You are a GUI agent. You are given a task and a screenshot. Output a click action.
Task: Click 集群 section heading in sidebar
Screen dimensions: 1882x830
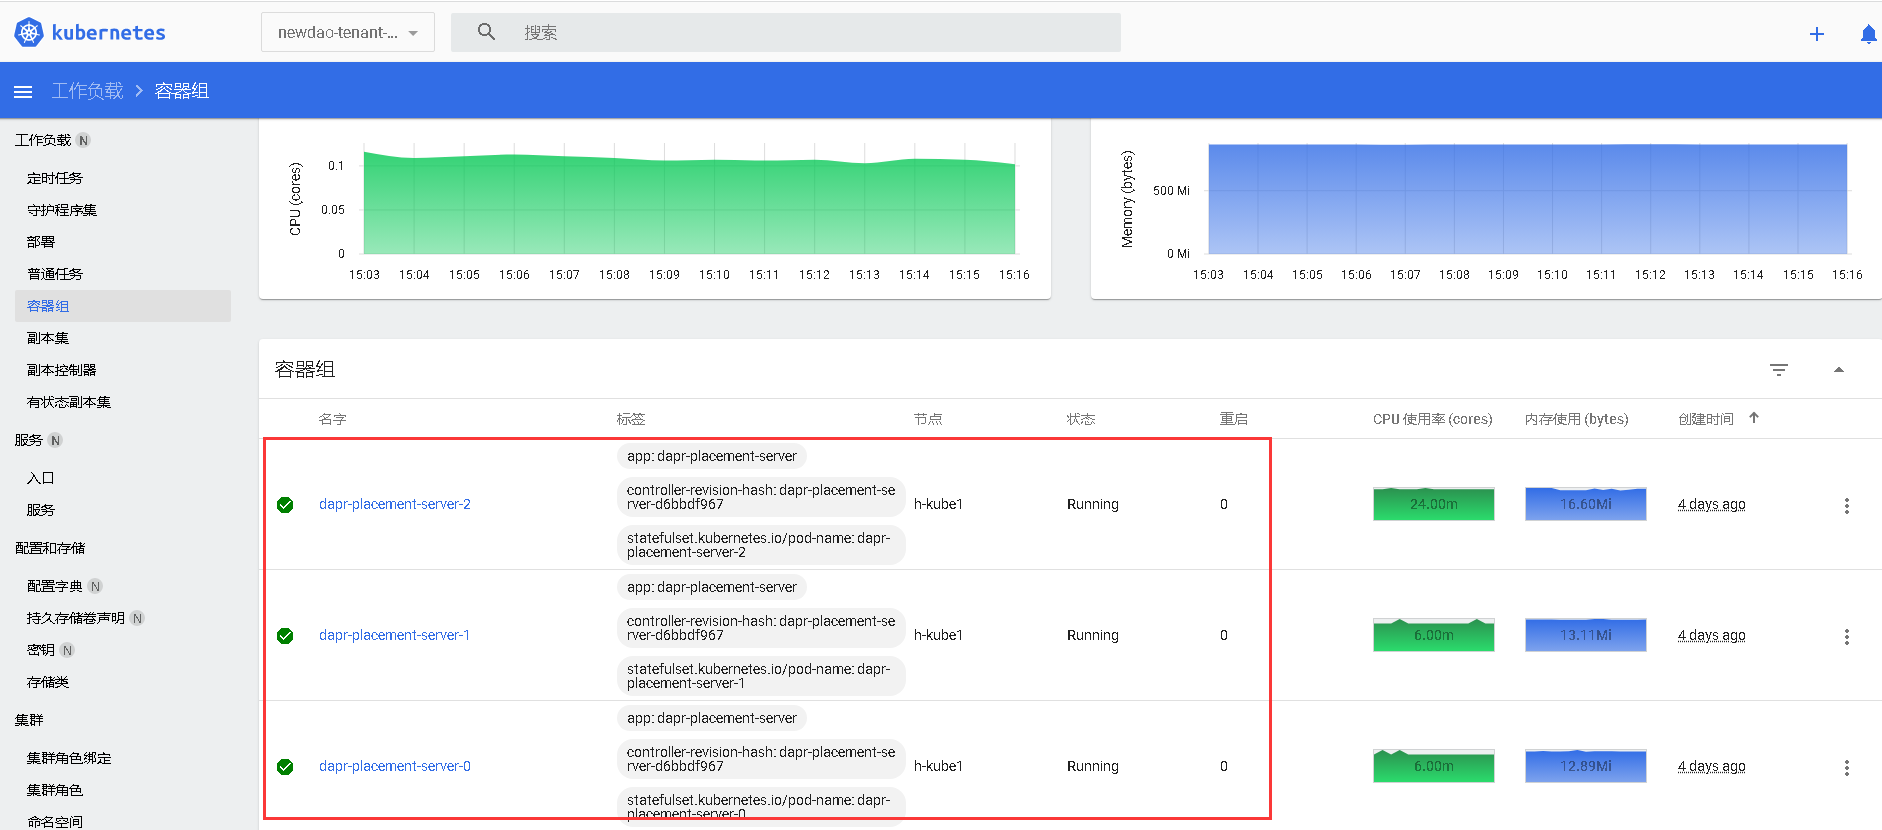29,720
